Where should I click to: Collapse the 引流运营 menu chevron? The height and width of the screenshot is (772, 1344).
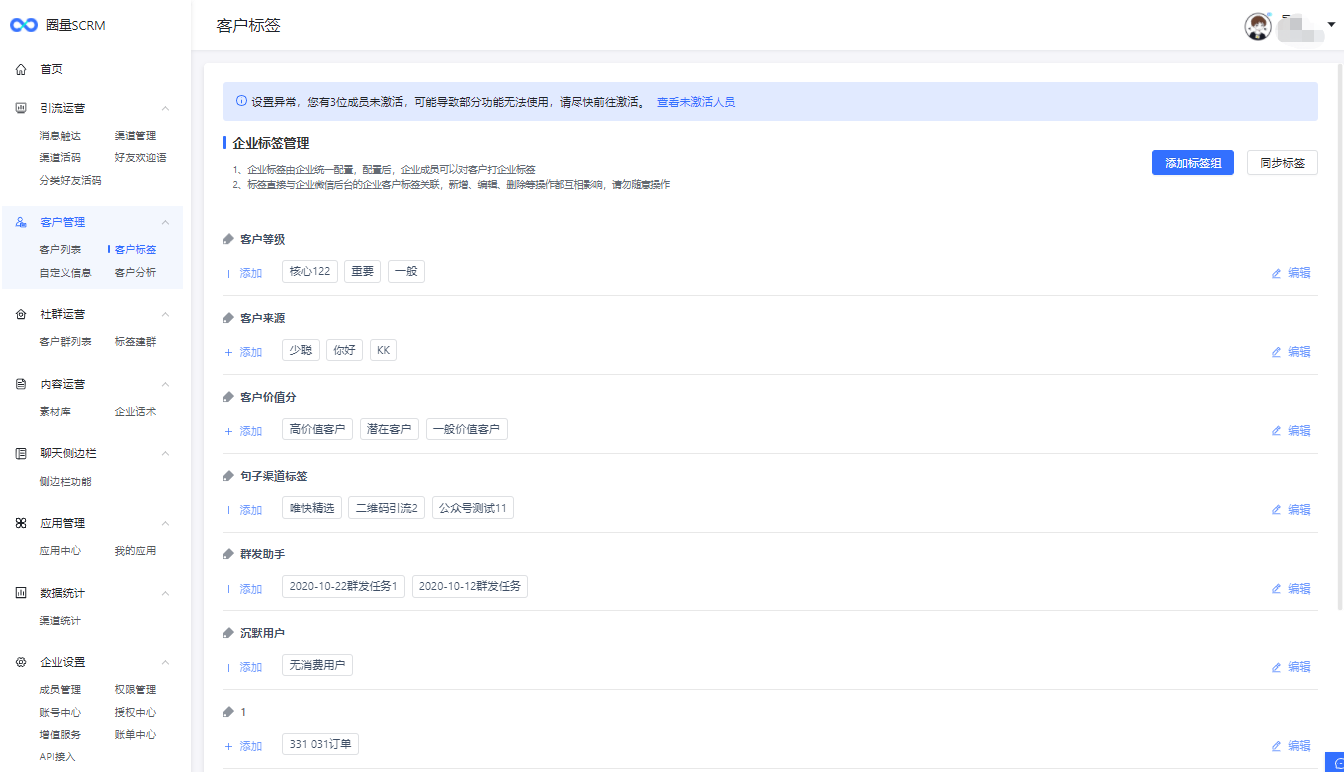pyautogui.click(x=166, y=108)
